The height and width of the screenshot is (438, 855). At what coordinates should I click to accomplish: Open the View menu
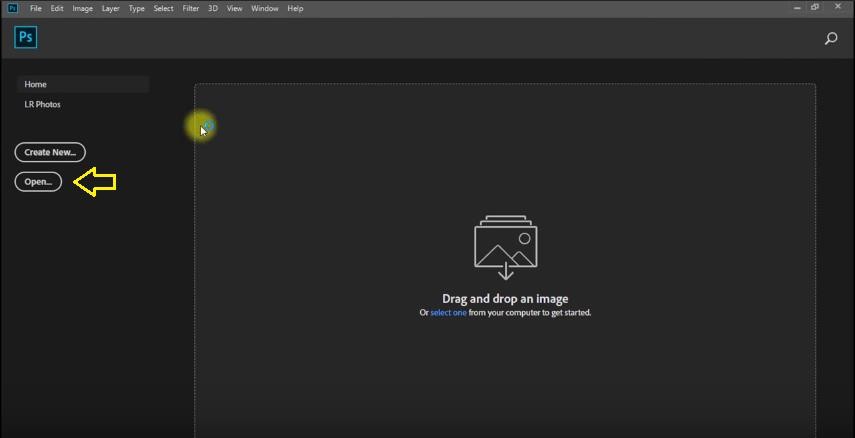[x=234, y=9]
